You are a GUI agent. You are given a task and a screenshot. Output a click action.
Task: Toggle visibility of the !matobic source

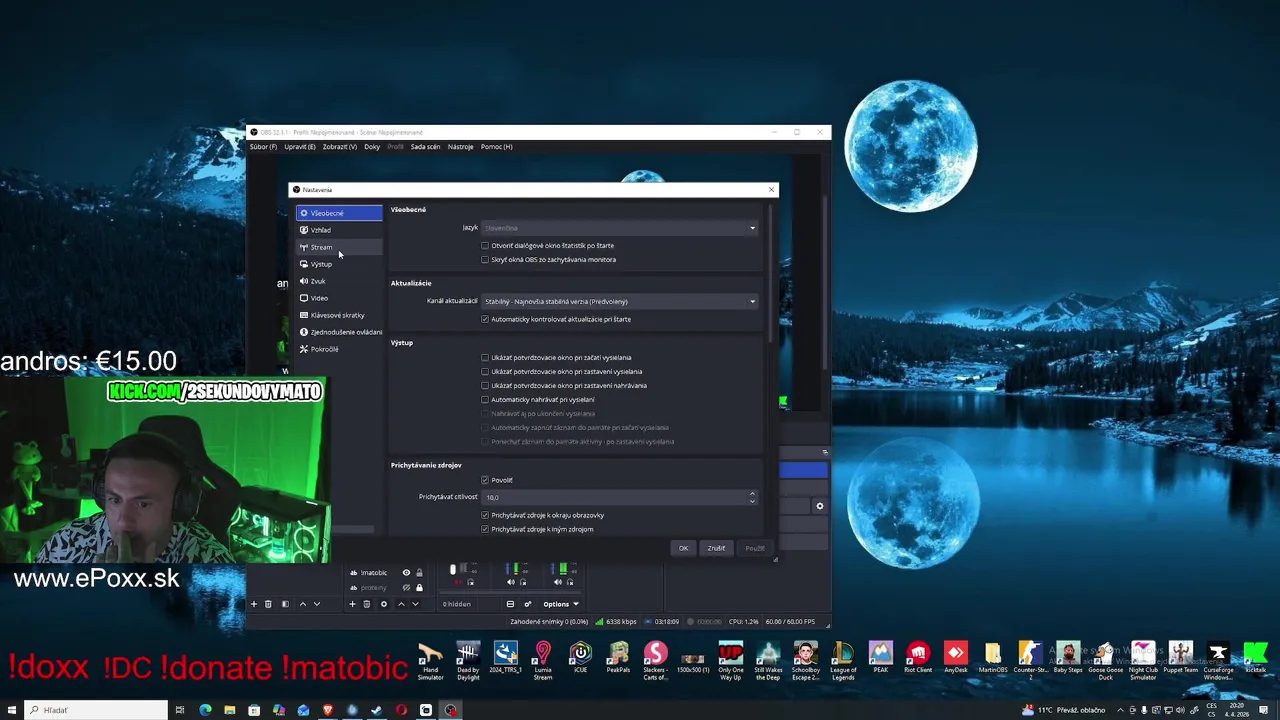(406, 573)
